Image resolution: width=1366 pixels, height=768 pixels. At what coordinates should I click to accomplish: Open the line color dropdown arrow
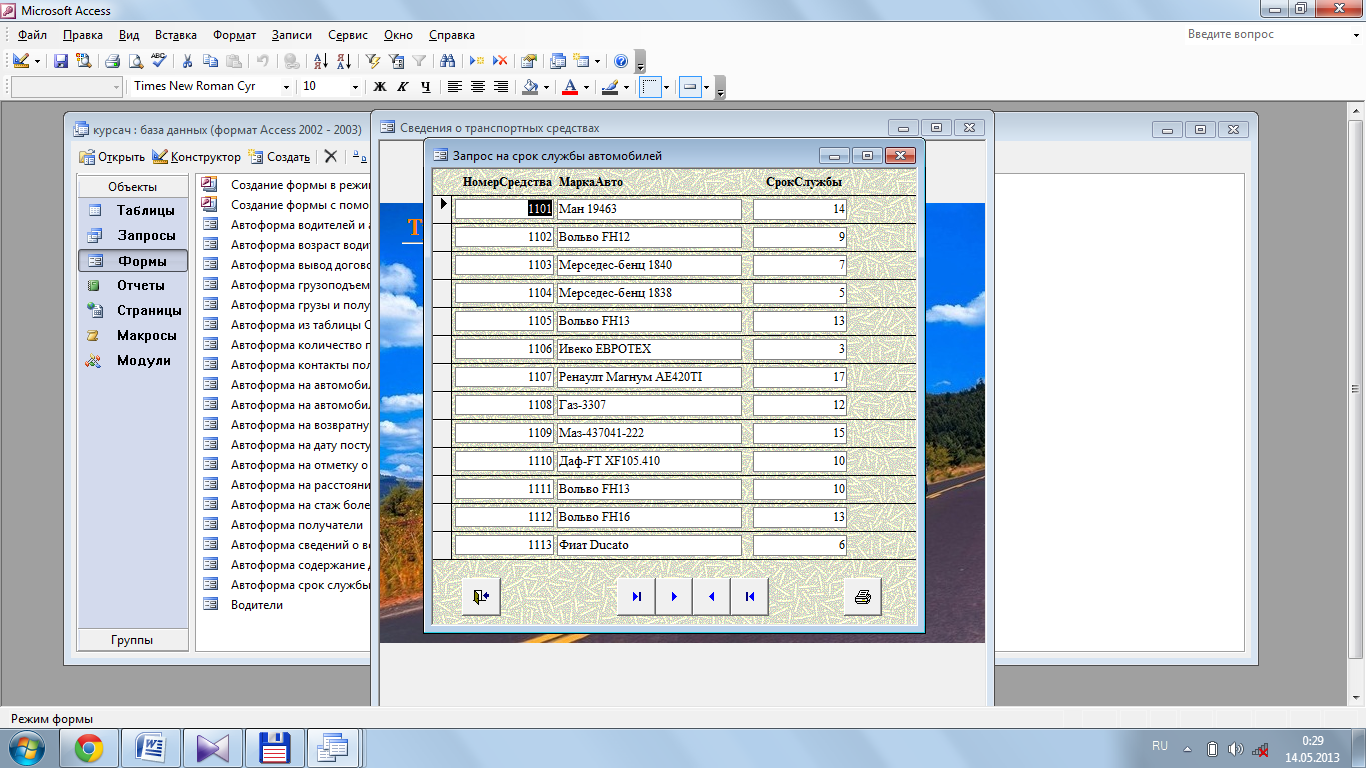click(x=627, y=87)
